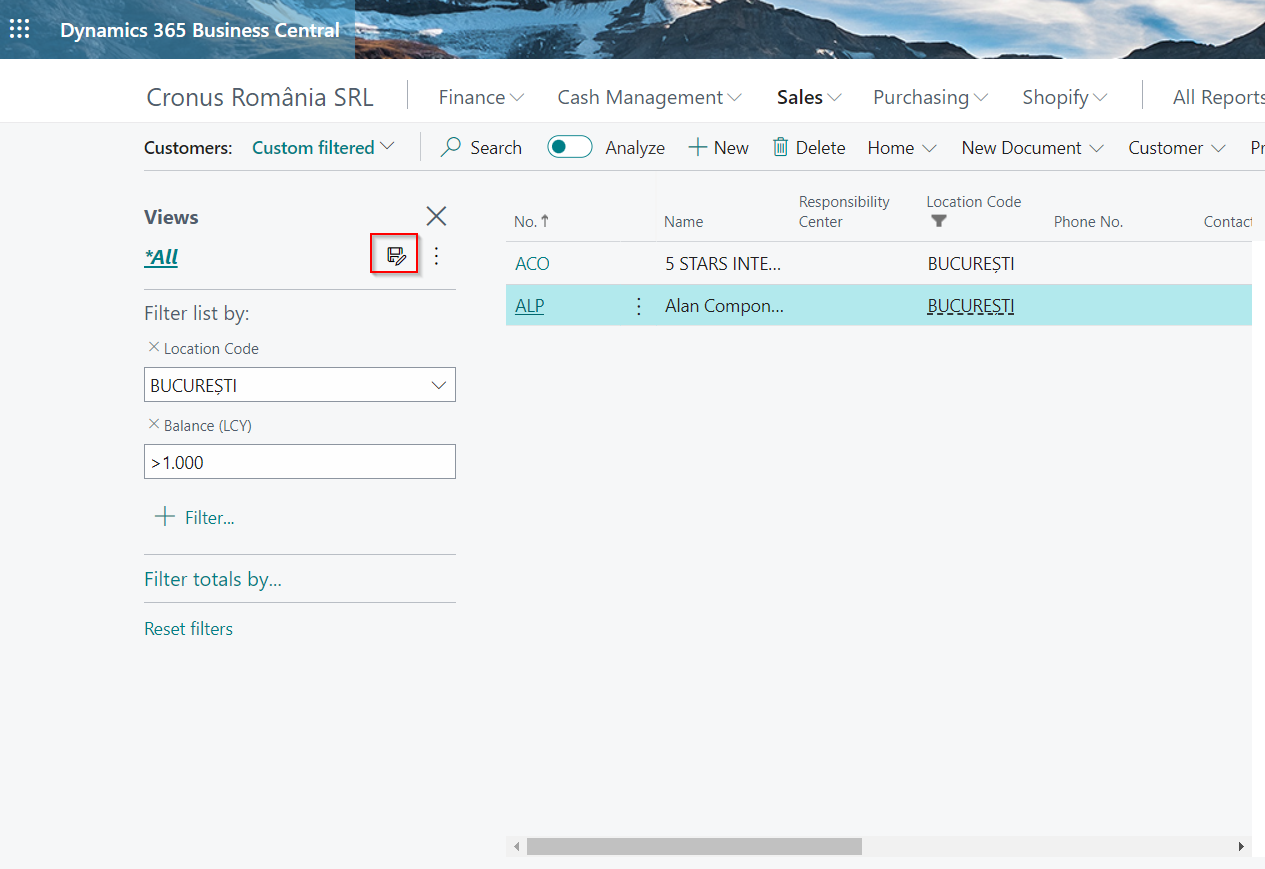Open customer ACO record link

[x=532, y=264]
